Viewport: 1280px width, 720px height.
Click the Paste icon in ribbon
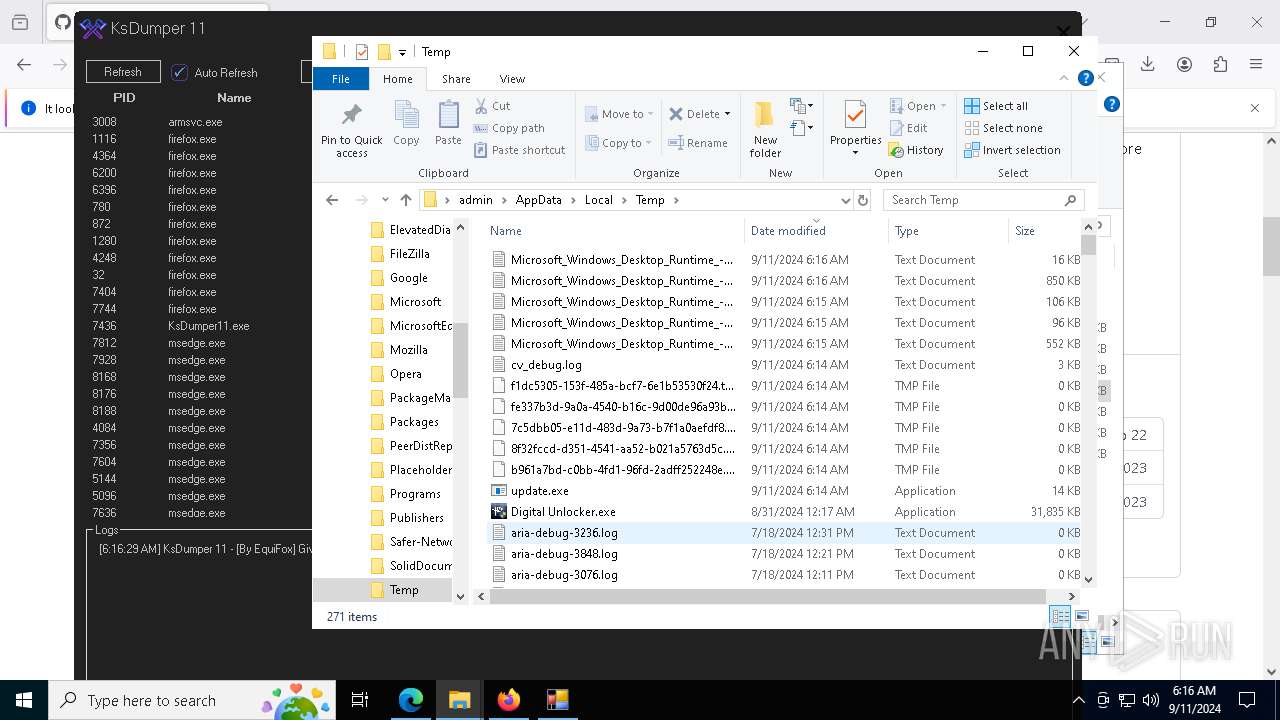click(448, 124)
